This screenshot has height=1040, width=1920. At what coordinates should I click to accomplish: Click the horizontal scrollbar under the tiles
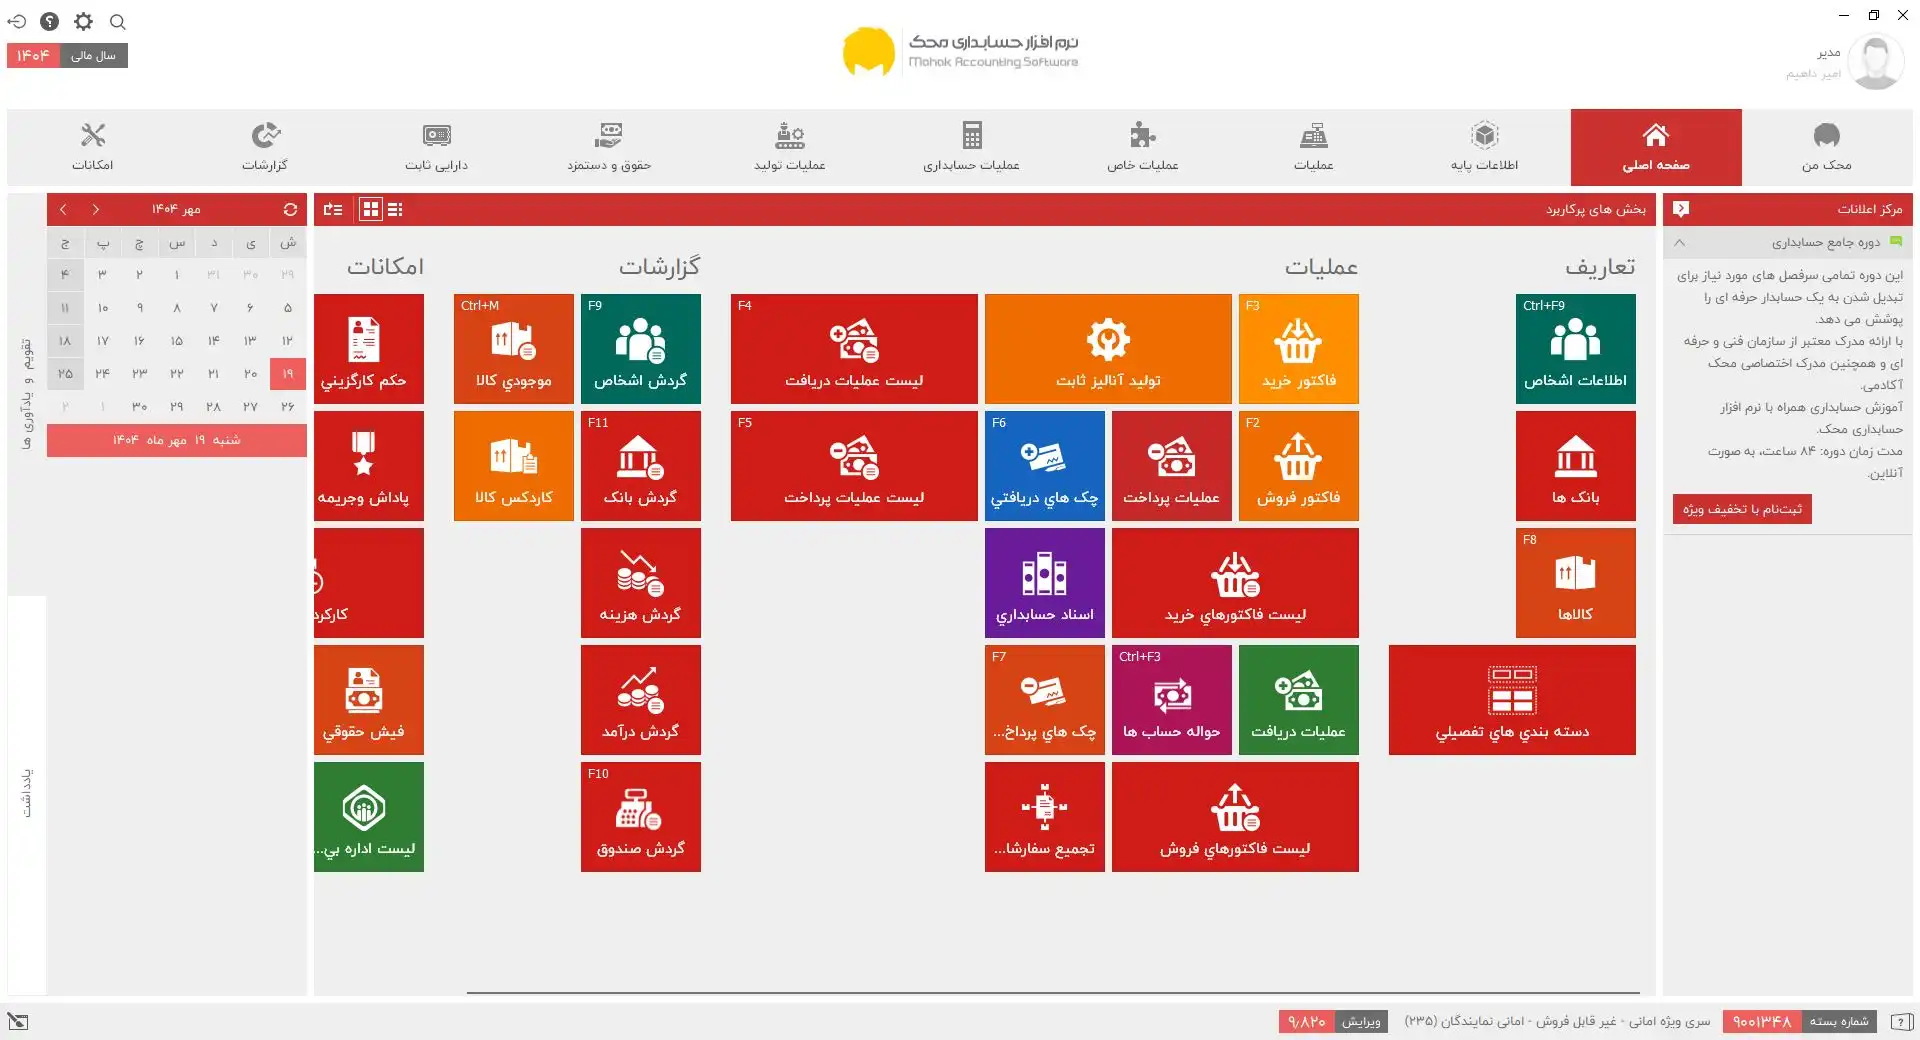(x=1050, y=992)
